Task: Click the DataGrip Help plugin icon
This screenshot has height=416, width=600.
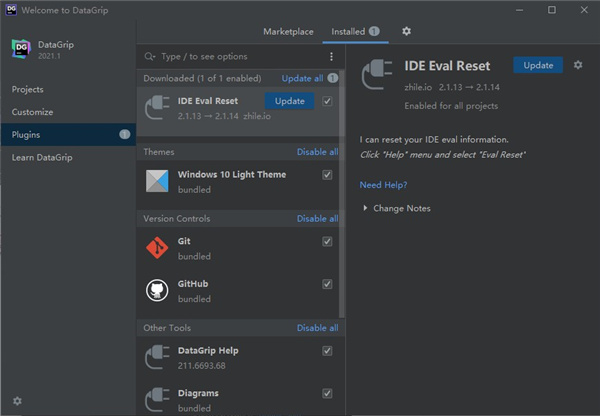Action: [x=157, y=358]
